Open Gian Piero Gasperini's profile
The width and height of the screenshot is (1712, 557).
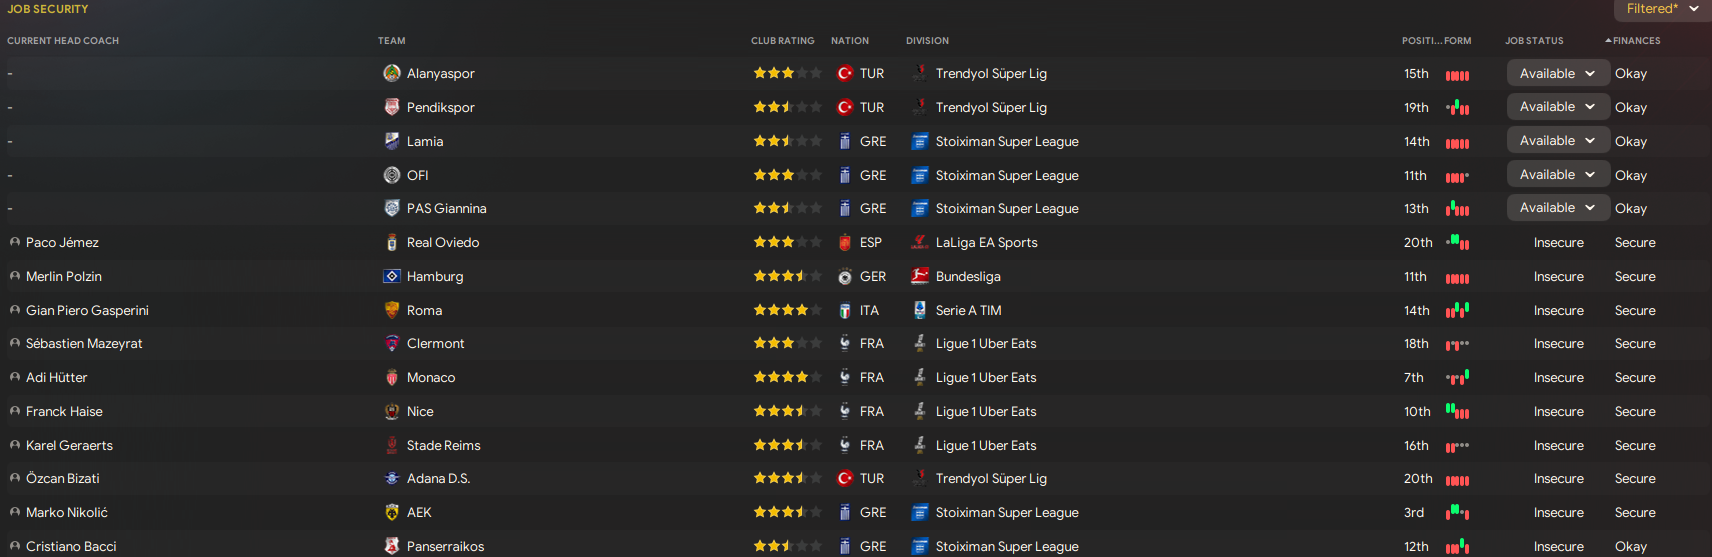tap(87, 310)
